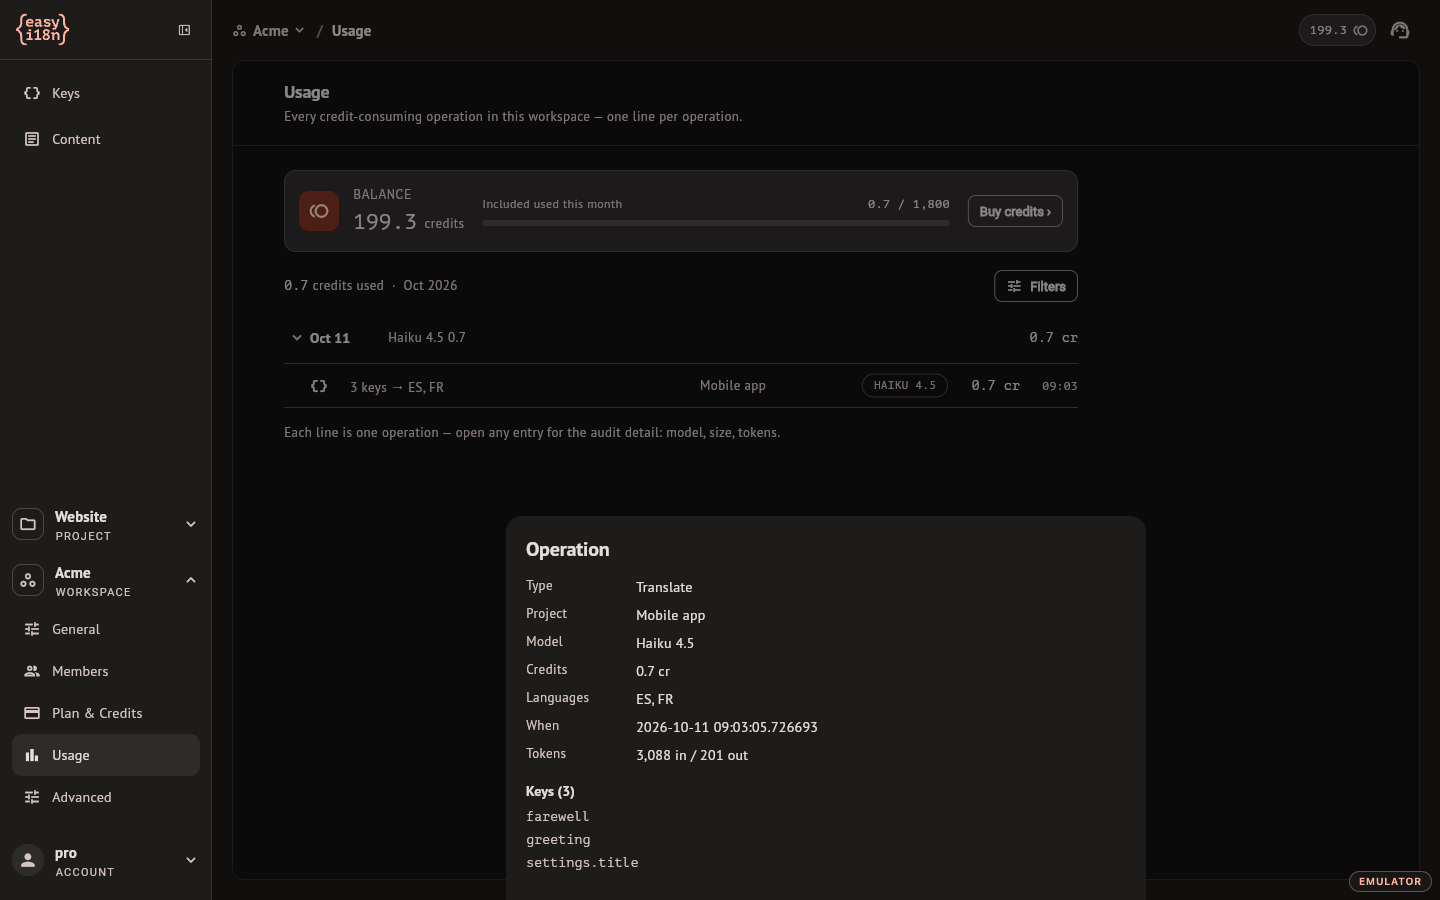Viewport: 1440px width, 900px height.
Task: Open the Advanced sliders icon
Action: pyautogui.click(x=32, y=797)
